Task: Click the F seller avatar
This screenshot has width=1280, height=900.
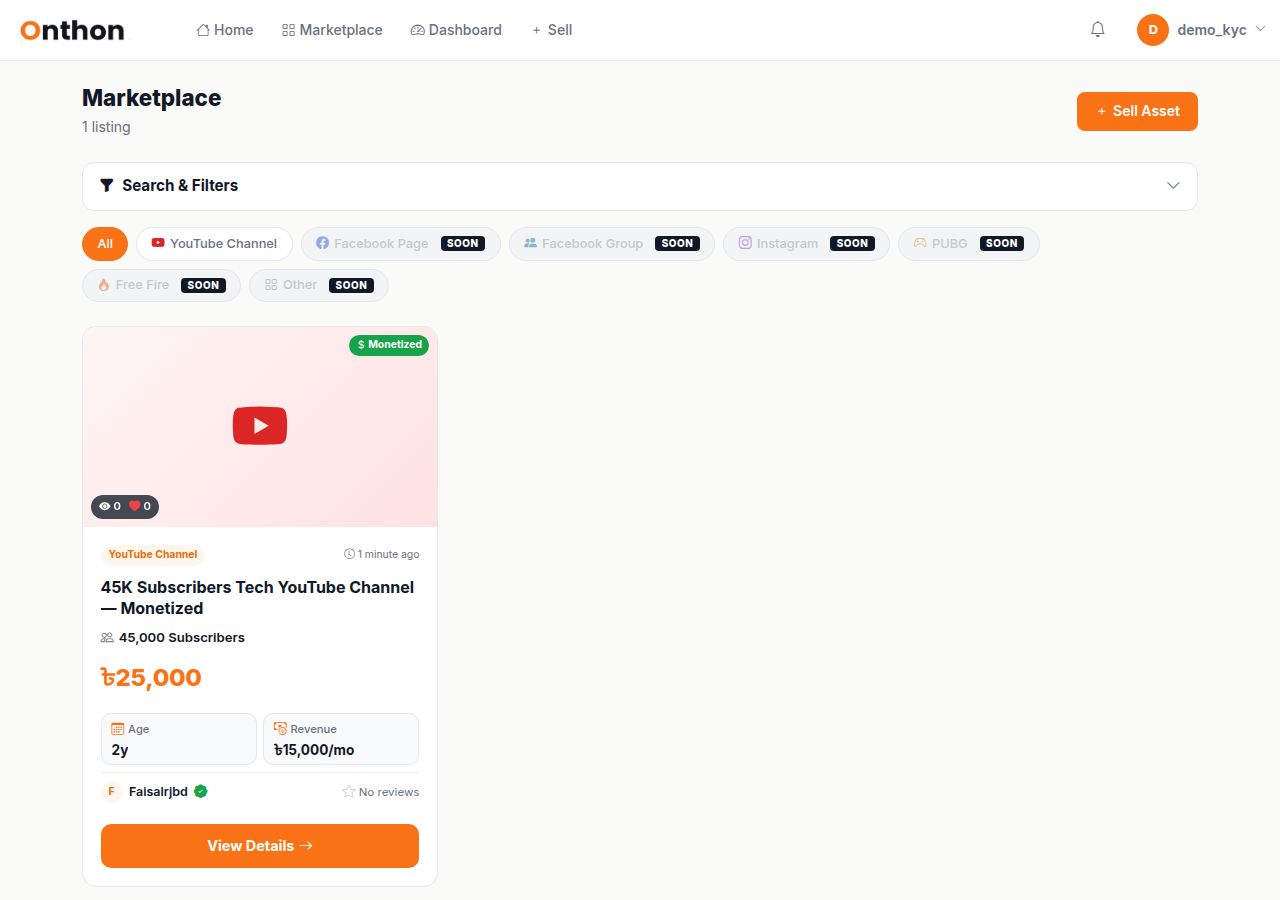Action: click(x=111, y=791)
